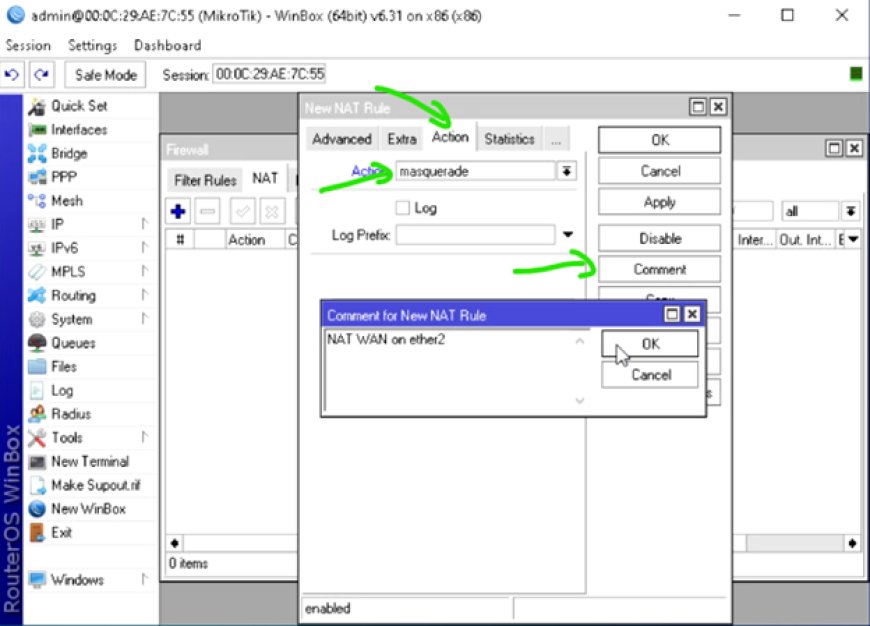Open the Session menu

pyautogui.click(x=28, y=46)
